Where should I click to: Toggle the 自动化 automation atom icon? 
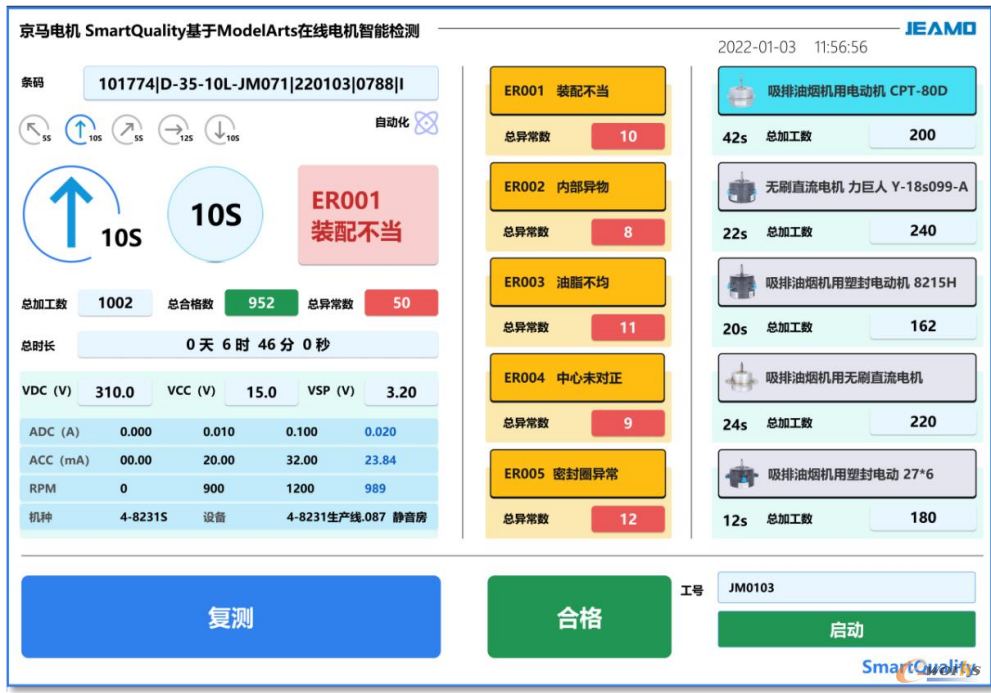[427, 123]
